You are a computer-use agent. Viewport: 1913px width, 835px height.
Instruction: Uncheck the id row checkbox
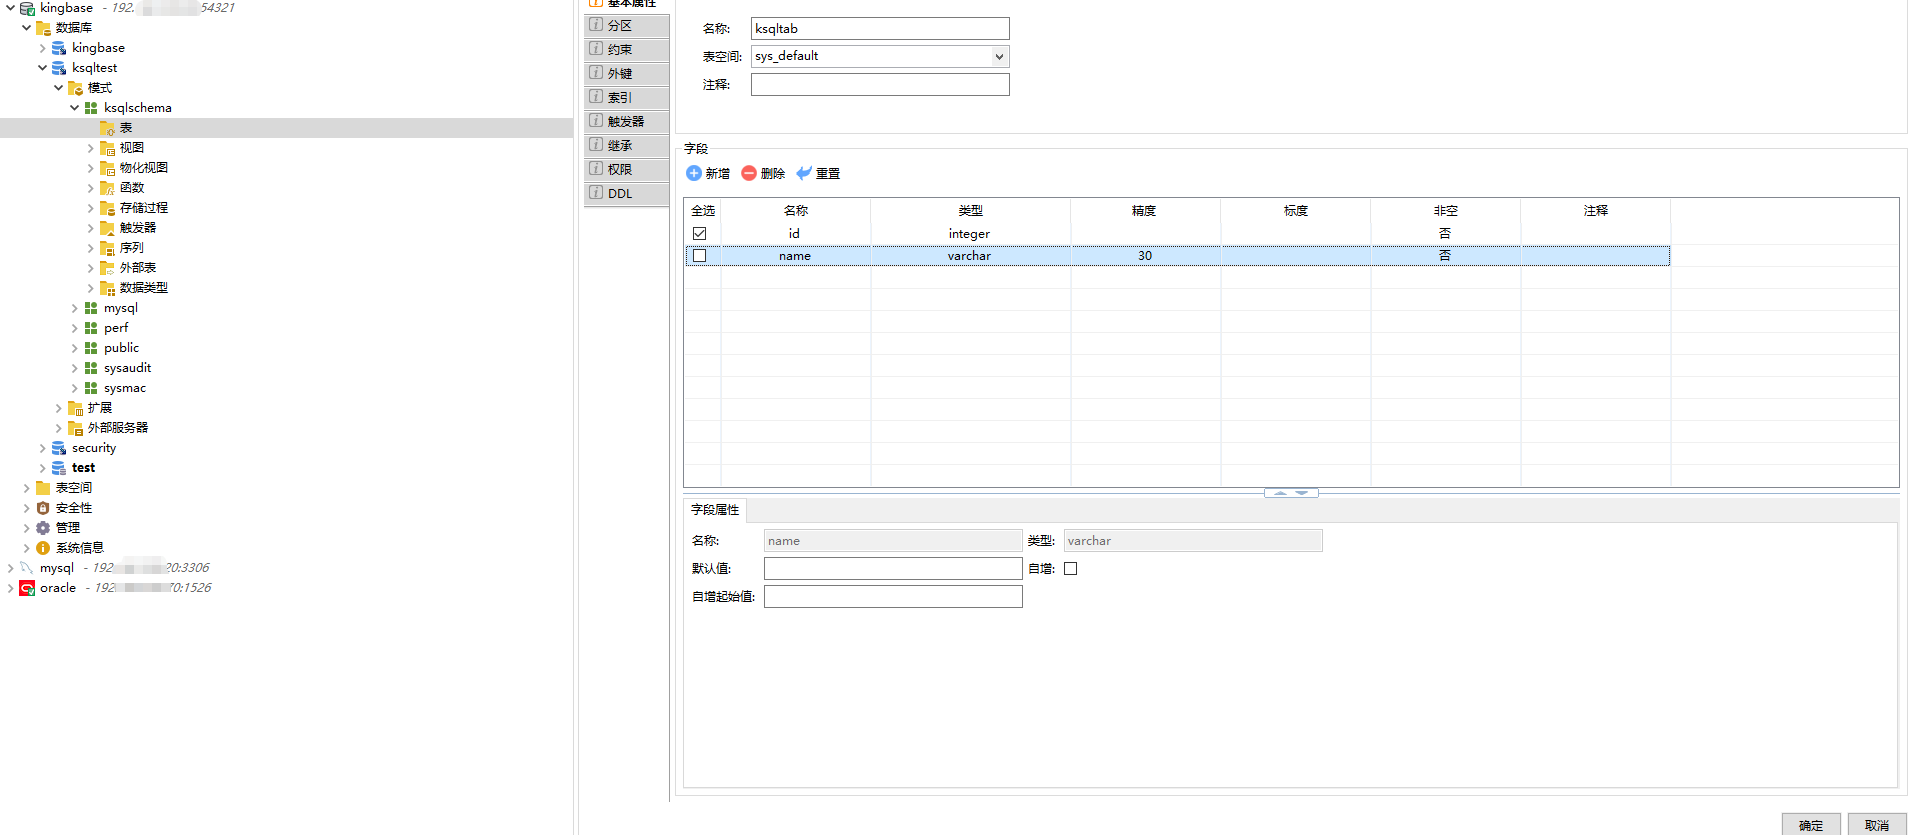point(700,233)
